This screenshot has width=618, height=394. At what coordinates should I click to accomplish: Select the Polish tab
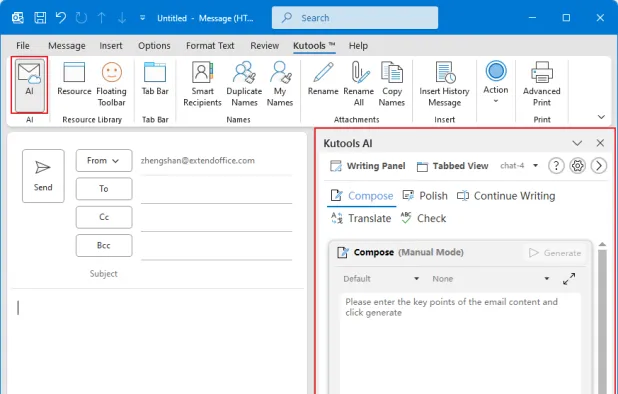(x=425, y=196)
